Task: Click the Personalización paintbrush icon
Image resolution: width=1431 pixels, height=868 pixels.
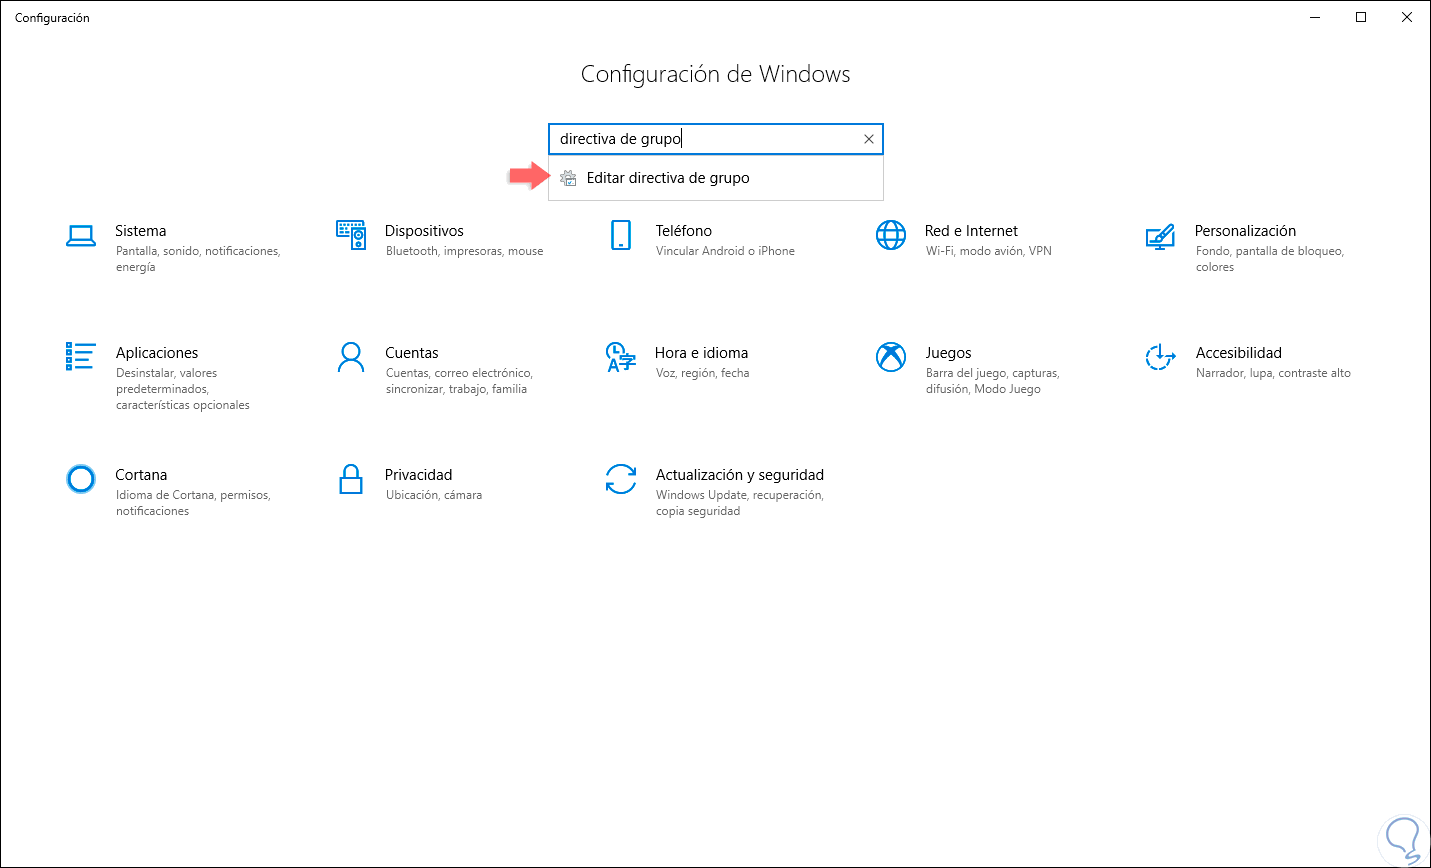Action: pos(1160,236)
